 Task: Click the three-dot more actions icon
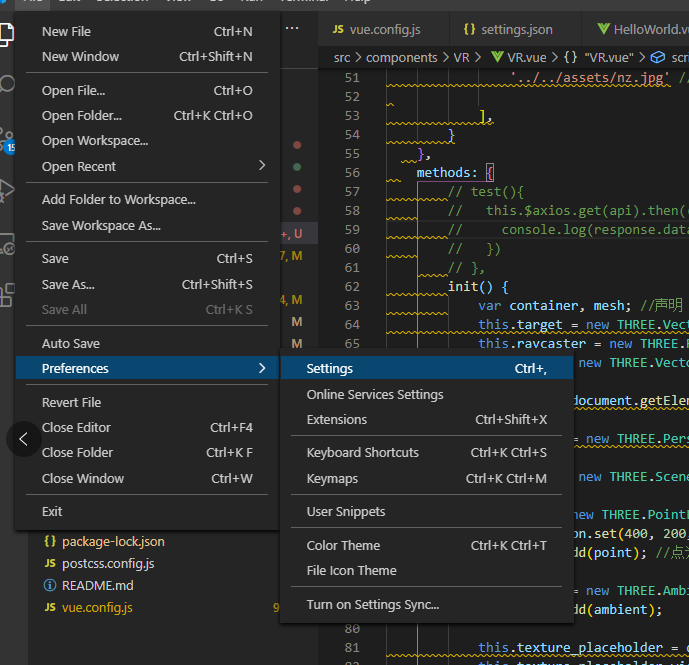click(292, 29)
